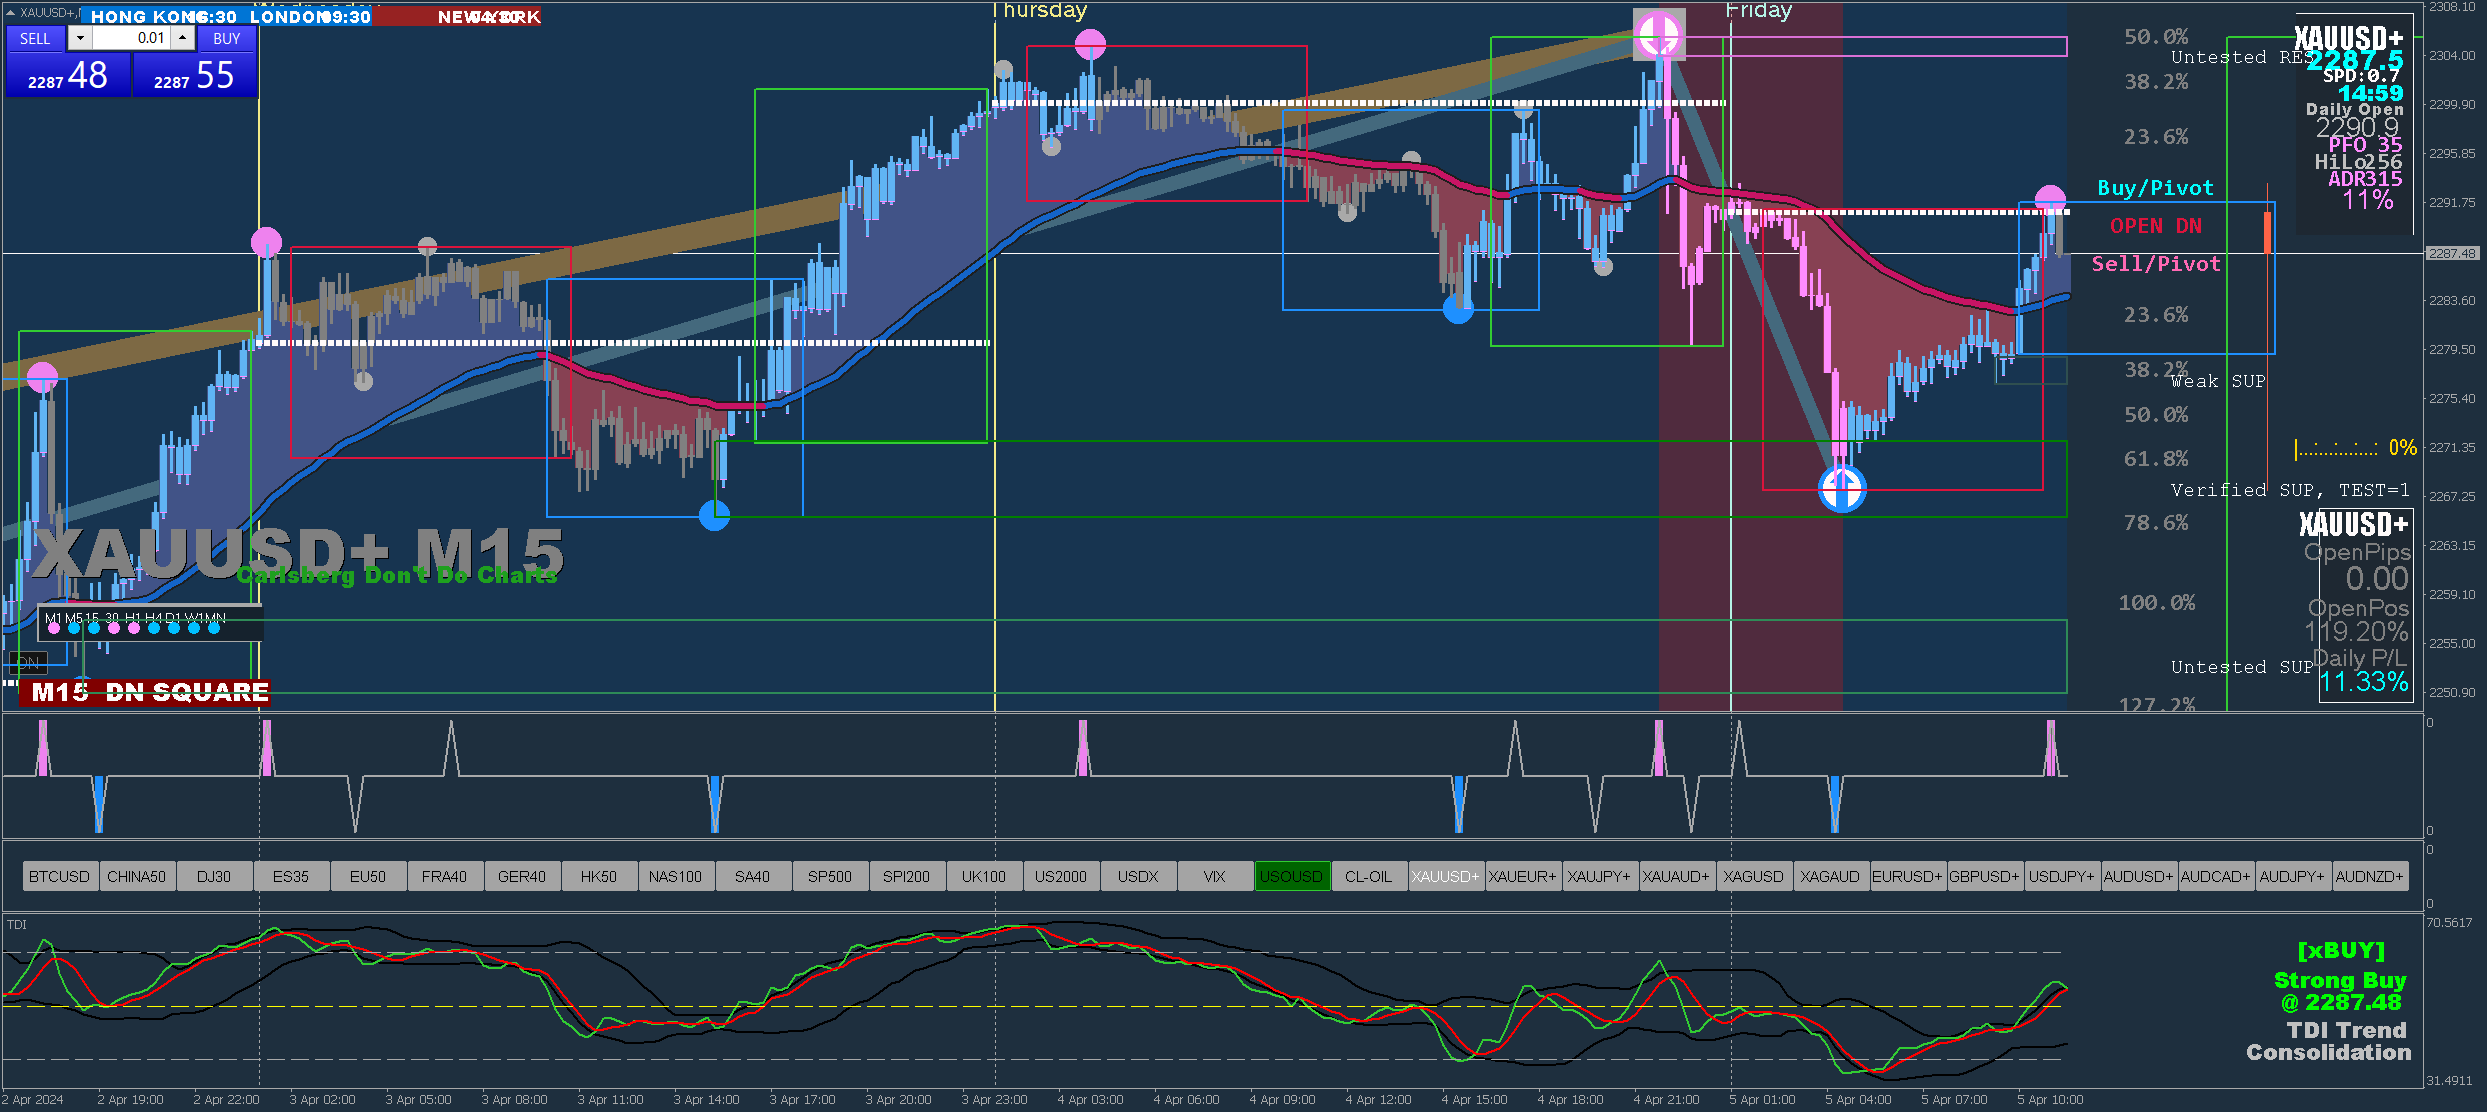Switch chart to NAS100 symbol
2487x1112 pixels.
(675, 877)
